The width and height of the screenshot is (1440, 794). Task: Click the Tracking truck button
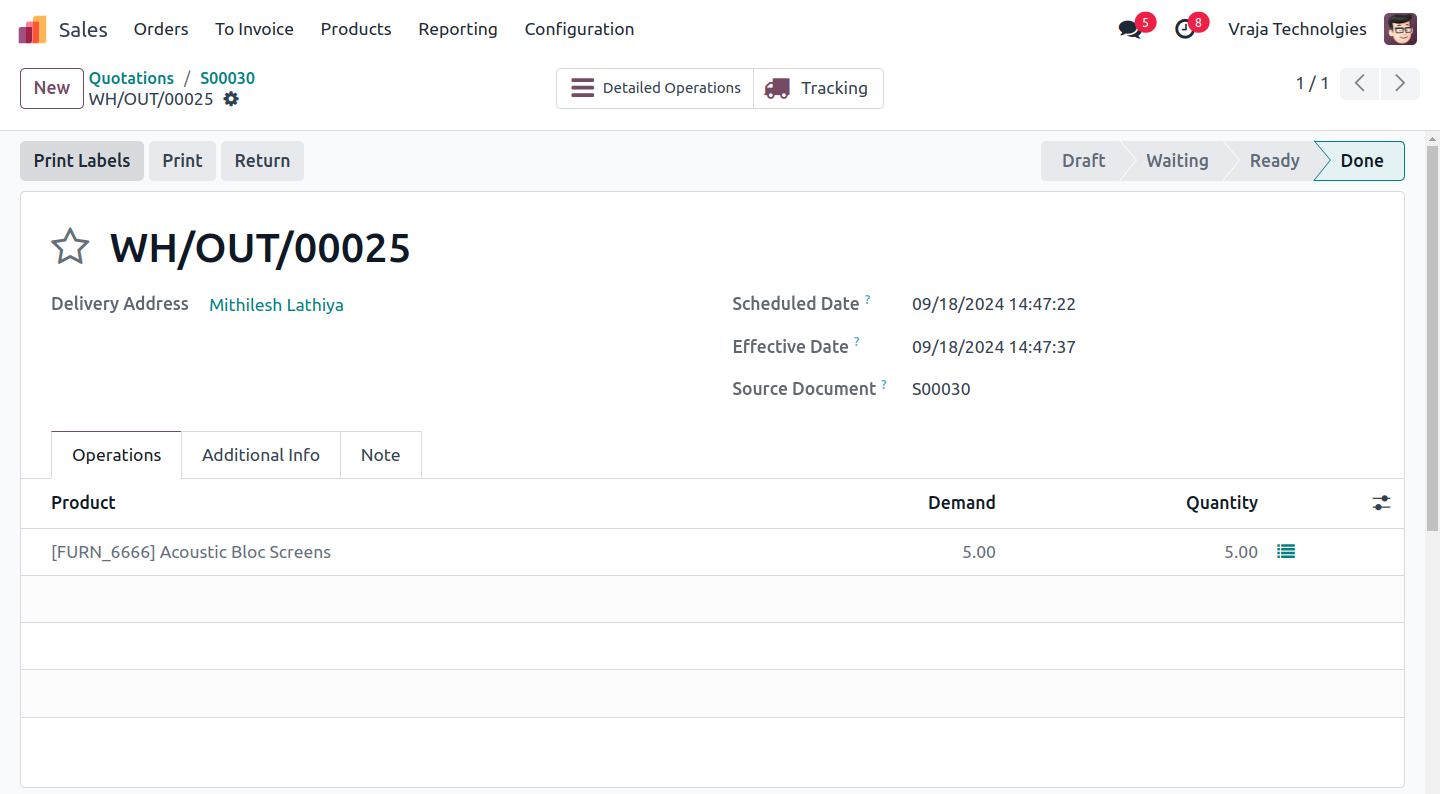pyautogui.click(x=818, y=88)
